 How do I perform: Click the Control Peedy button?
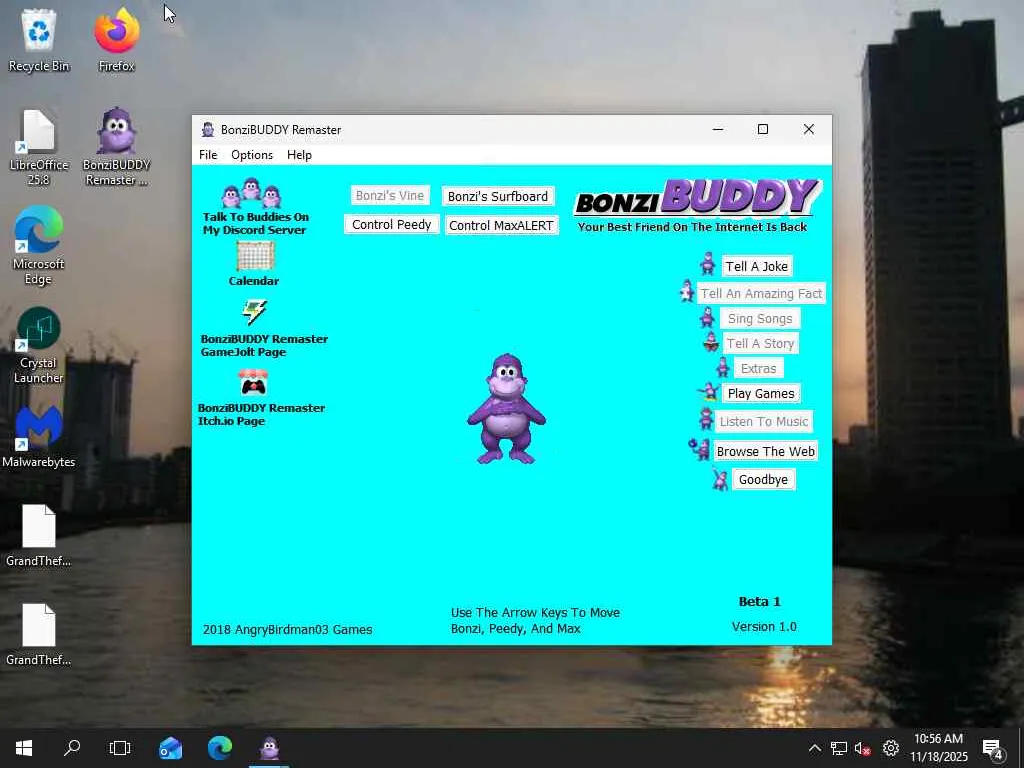tap(391, 225)
